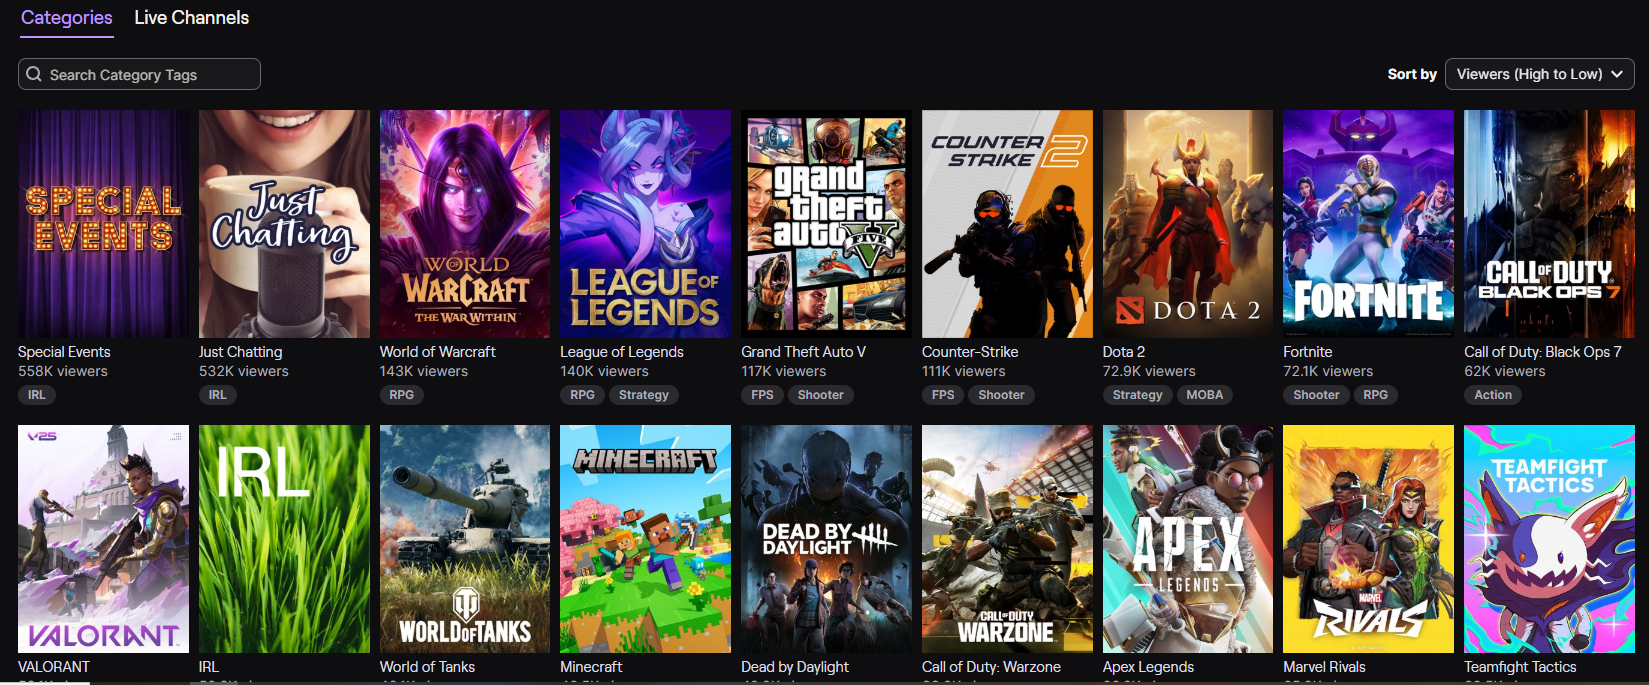Select the MOBA tag under Dota 2
The height and width of the screenshot is (685, 1649).
click(1204, 395)
